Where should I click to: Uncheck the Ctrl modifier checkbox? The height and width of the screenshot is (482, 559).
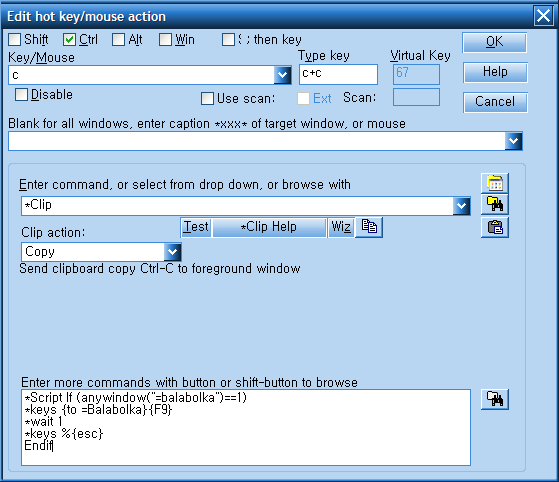[69, 39]
